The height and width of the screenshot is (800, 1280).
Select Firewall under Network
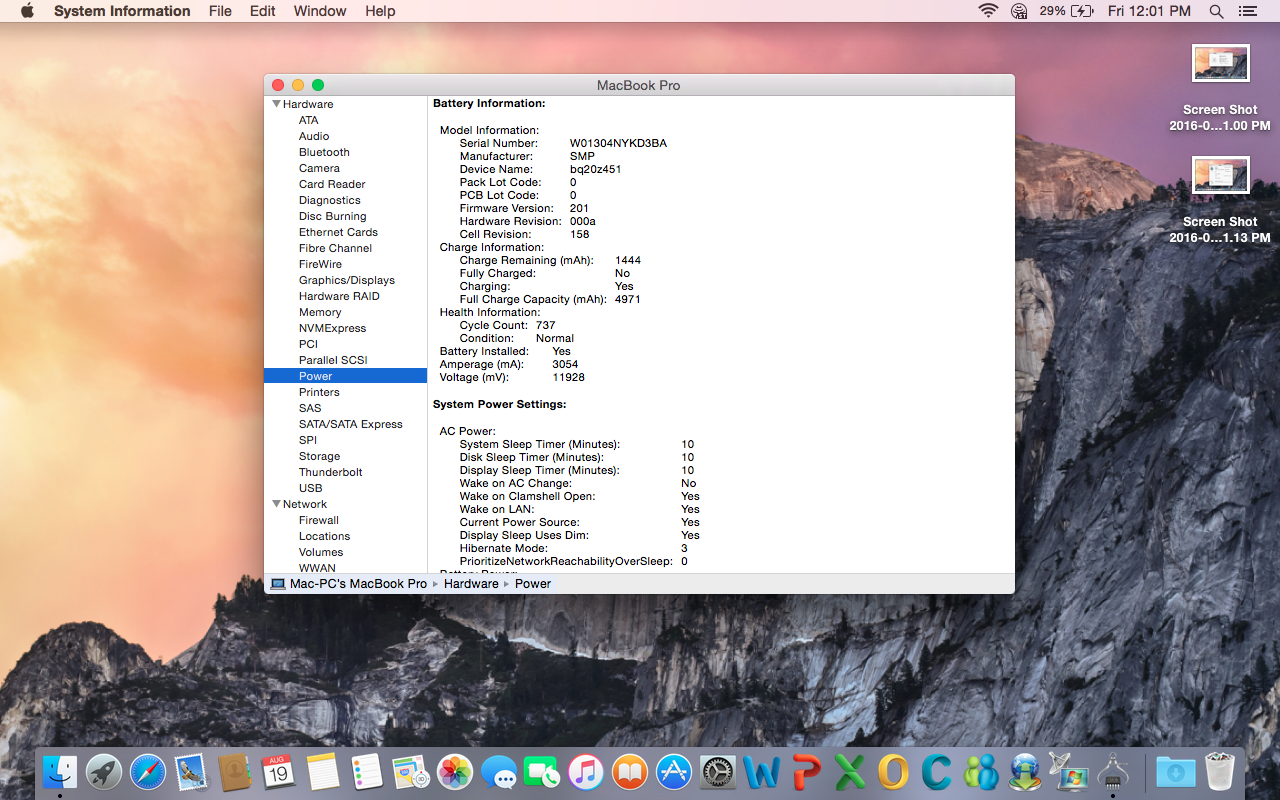click(319, 520)
